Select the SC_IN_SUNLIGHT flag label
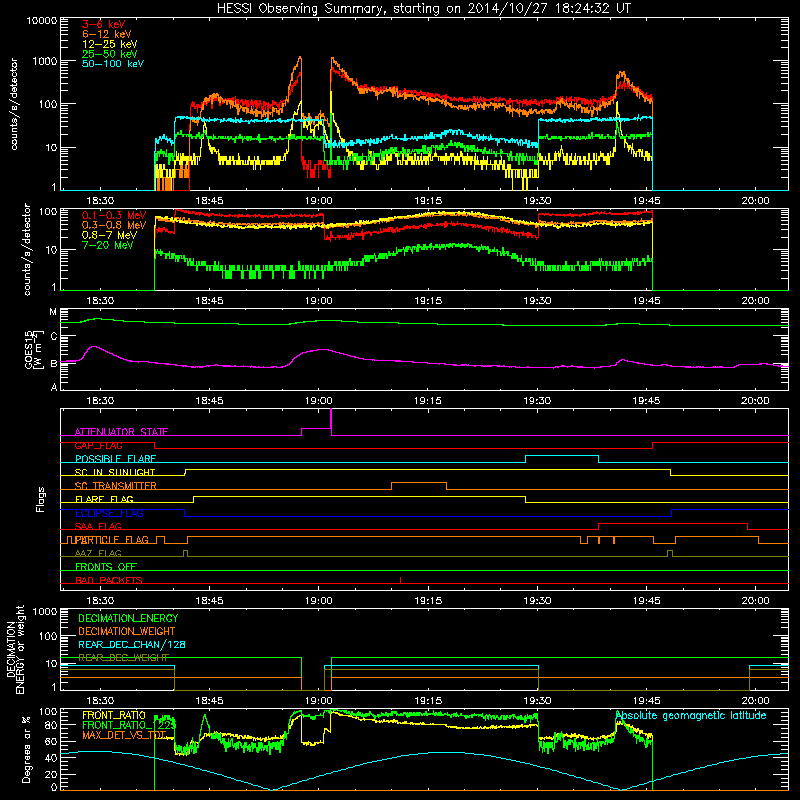Screen dimensions: 800x800 (115, 473)
